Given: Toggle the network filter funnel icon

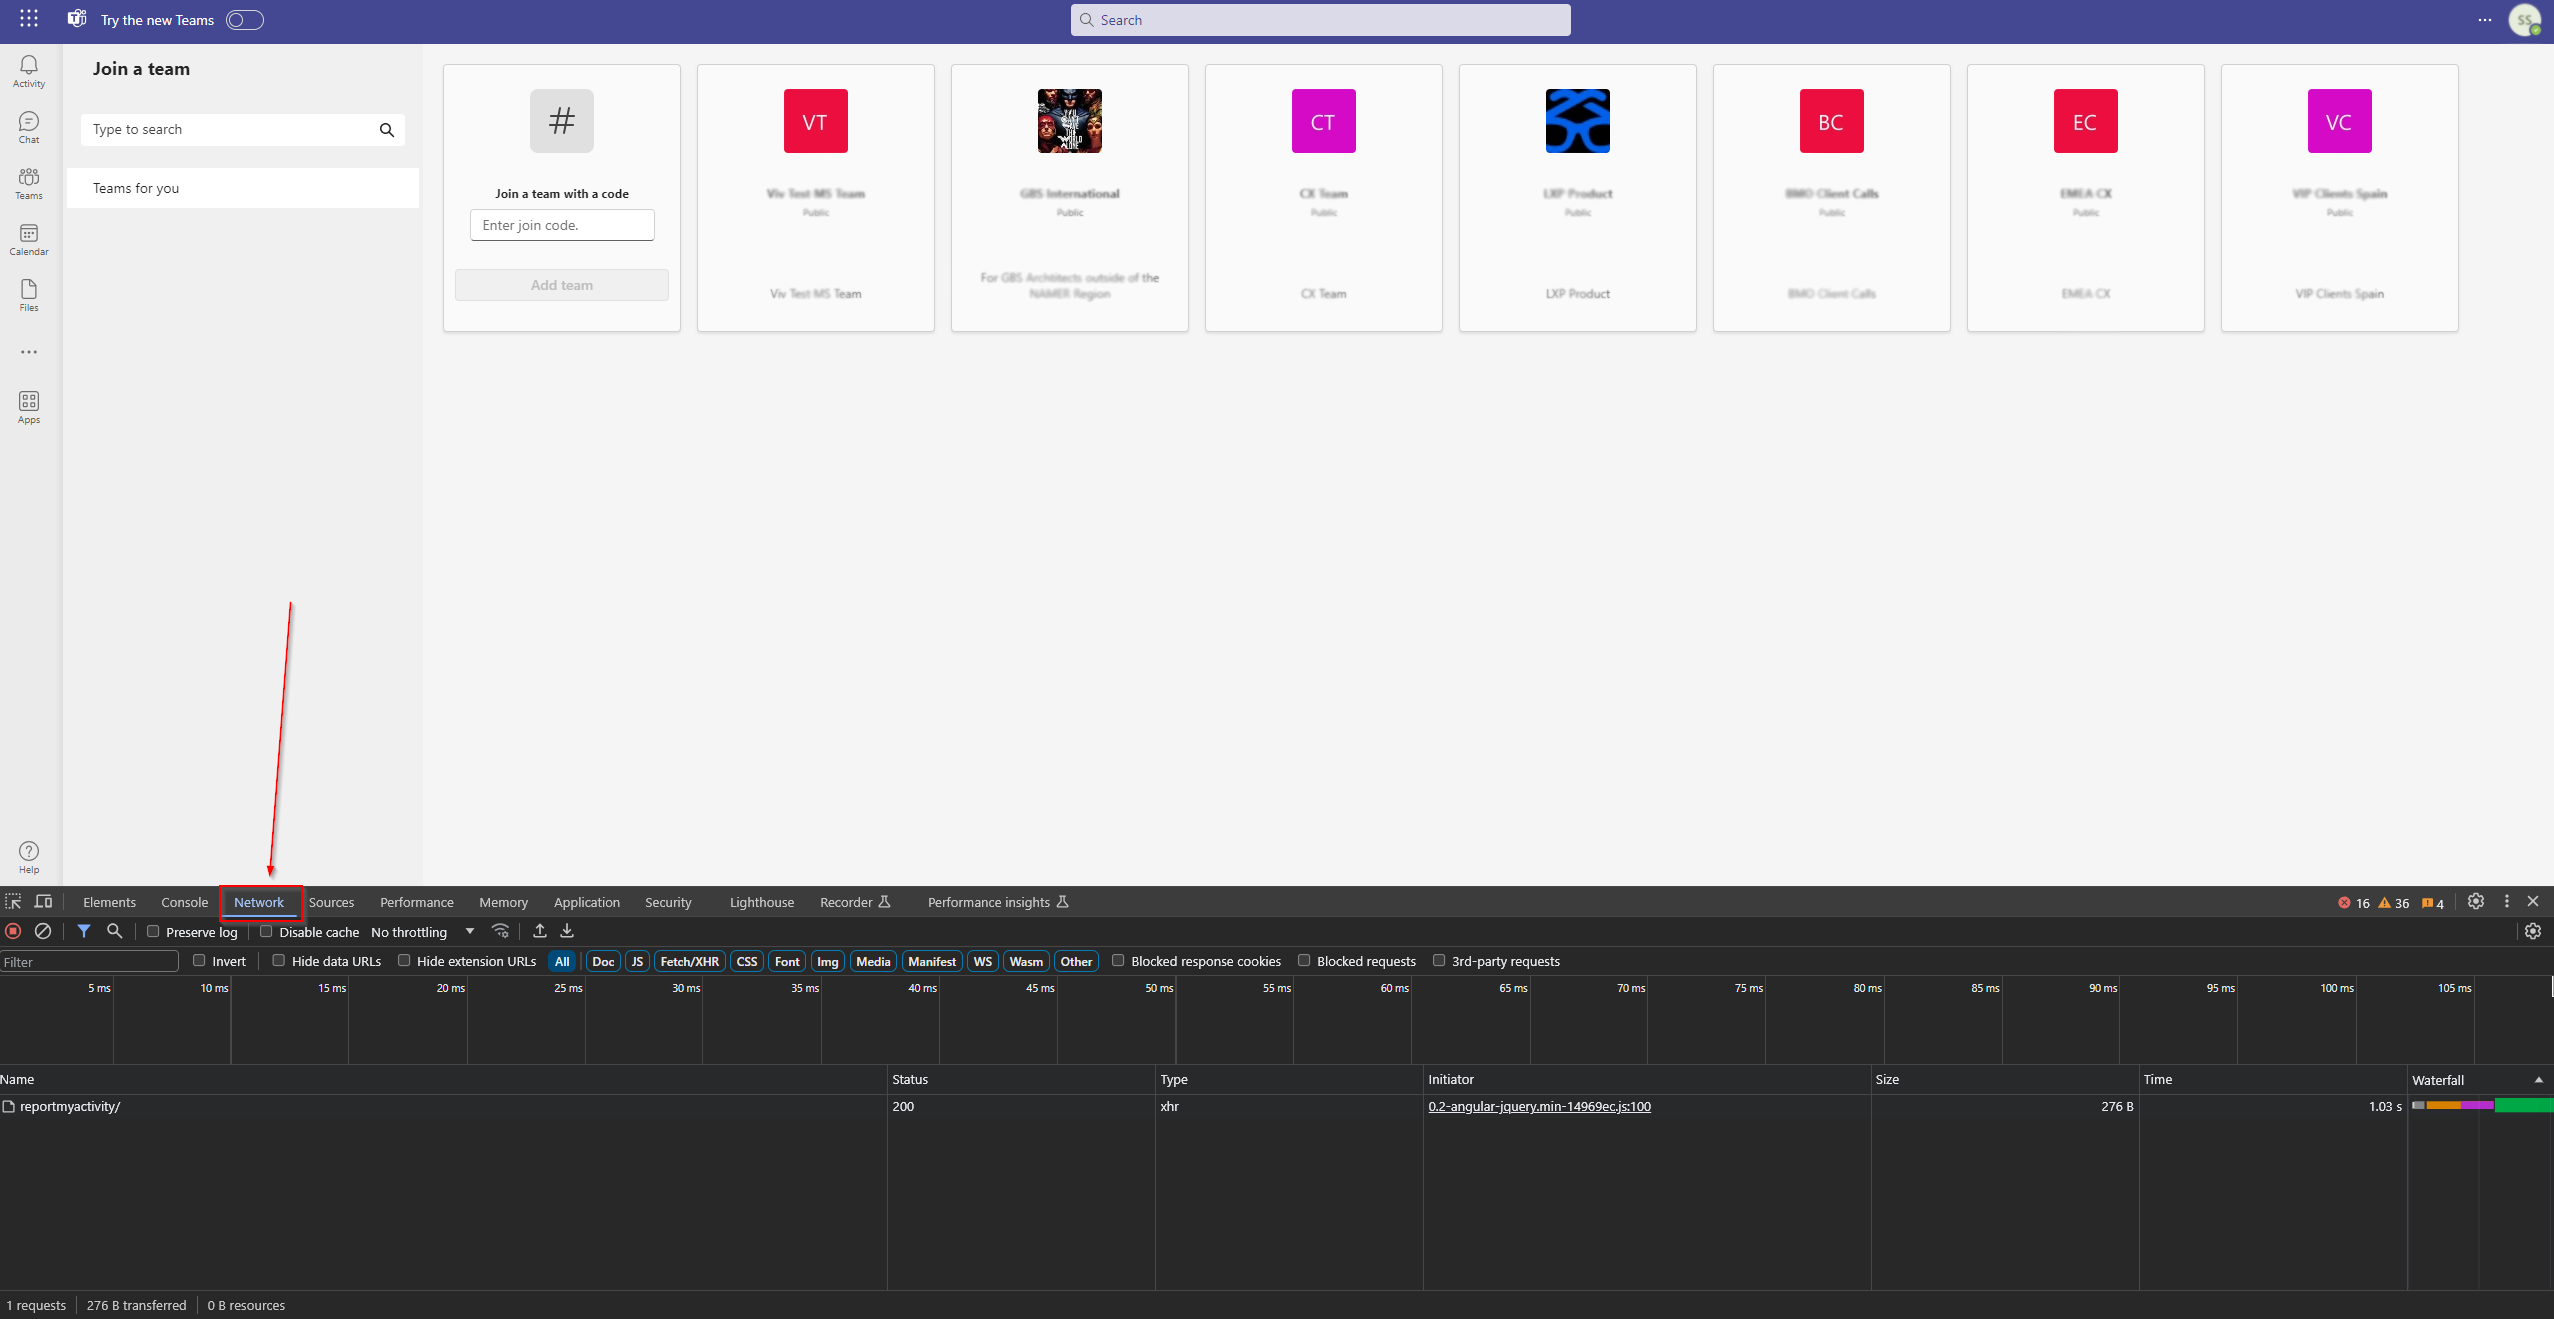Looking at the screenshot, I should coord(84,931).
